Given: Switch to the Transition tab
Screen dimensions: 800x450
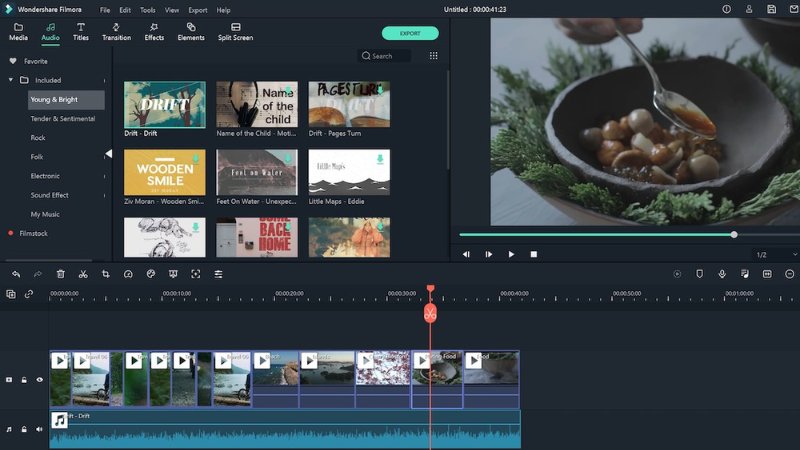Looking at the screenshot, I should [x=116, y=32].
